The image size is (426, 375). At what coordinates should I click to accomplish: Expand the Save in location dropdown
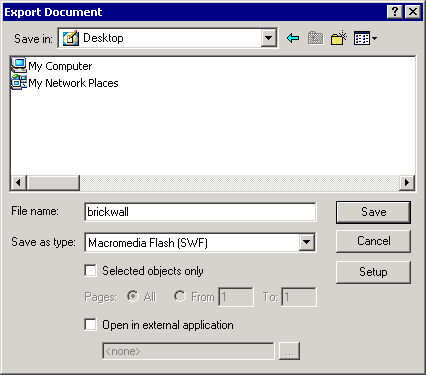point(269,38)
